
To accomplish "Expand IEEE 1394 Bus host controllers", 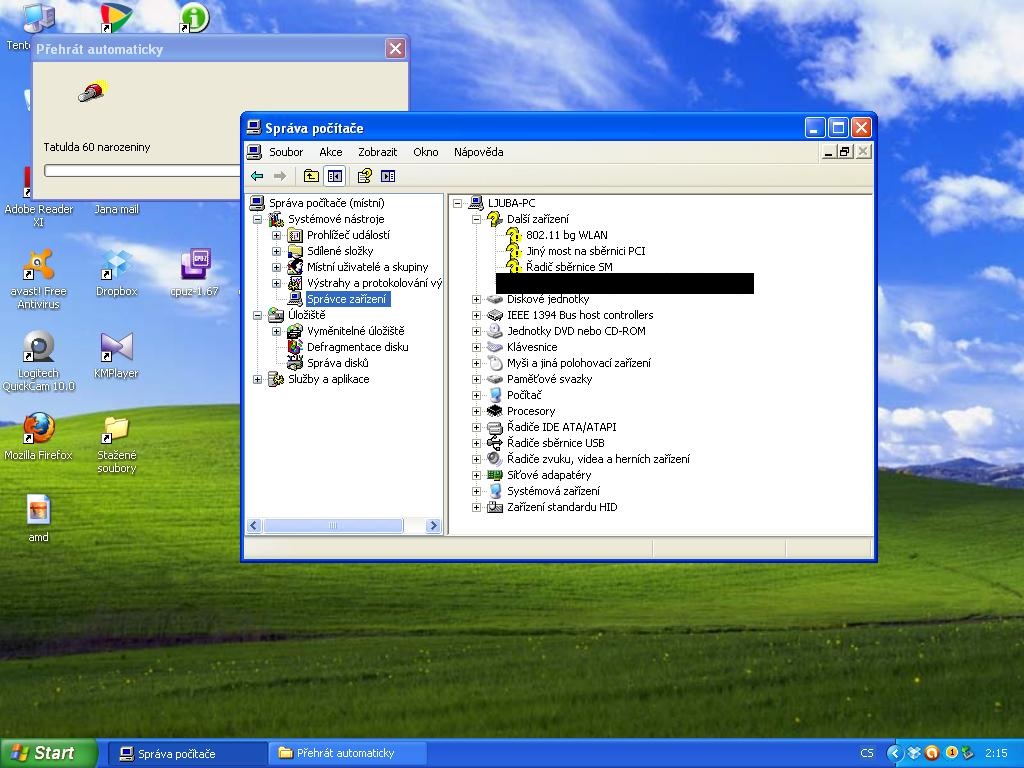I will click(477, 315).
